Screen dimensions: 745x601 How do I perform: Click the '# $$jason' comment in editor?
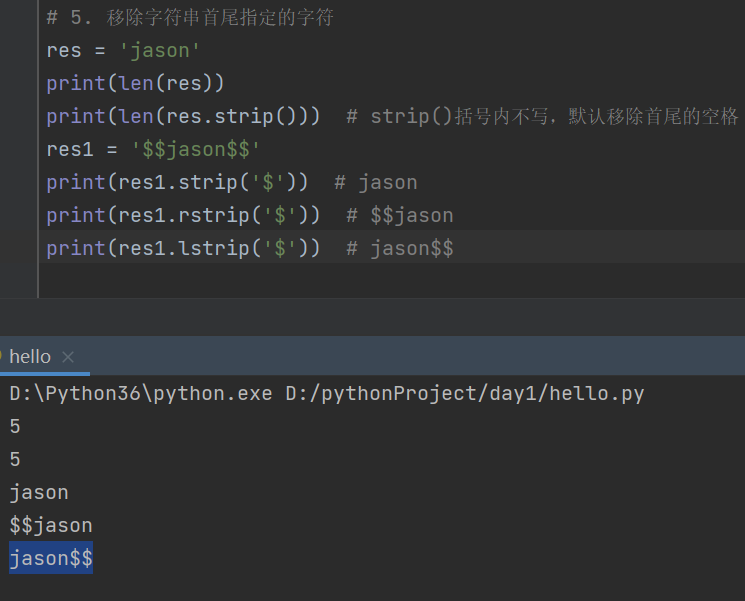pyautogui.click(x=400, y=216)
